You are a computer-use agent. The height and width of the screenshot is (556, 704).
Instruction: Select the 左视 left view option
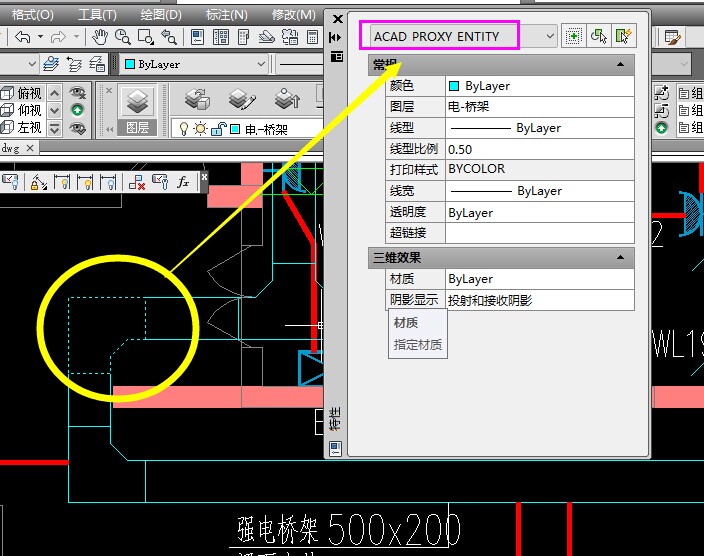tap(29, 127)
